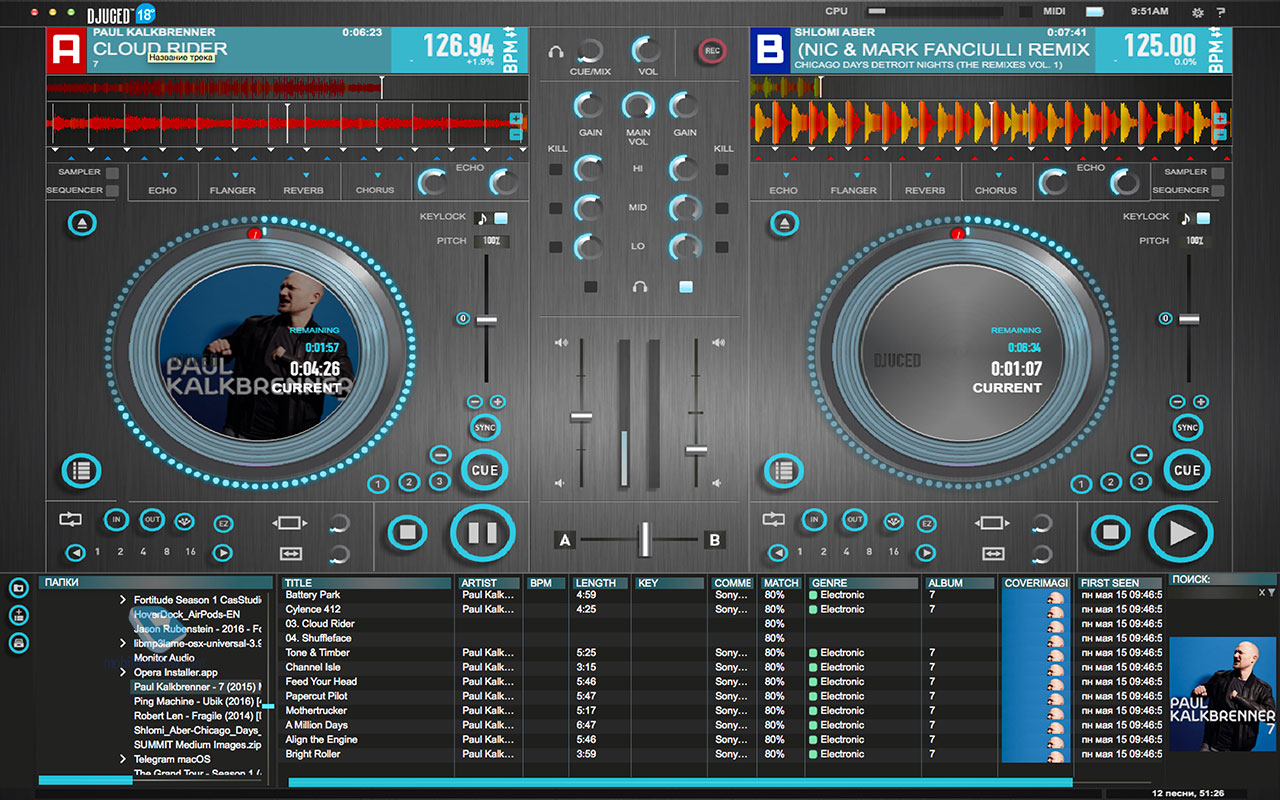Enable the SEQUENCER checkbox on deck A
1280x800 pixels.
tap(112, 190)
